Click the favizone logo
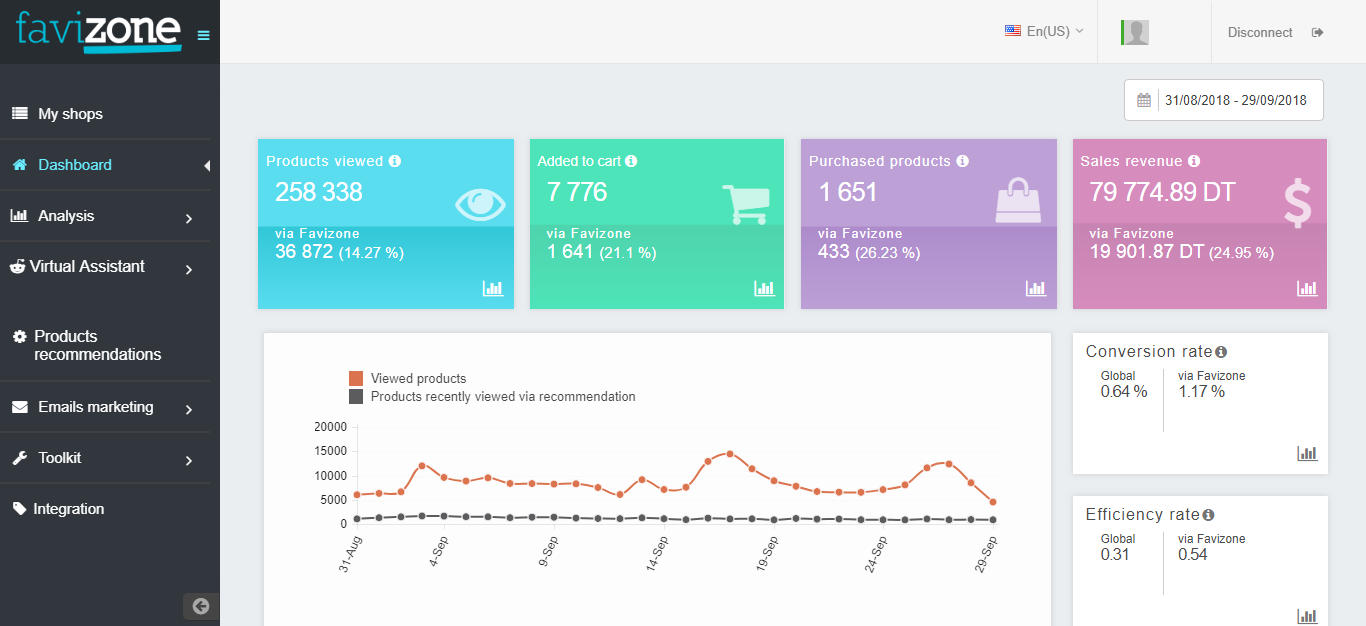Viewport: 1366px width, 626px height. (99, 32)
